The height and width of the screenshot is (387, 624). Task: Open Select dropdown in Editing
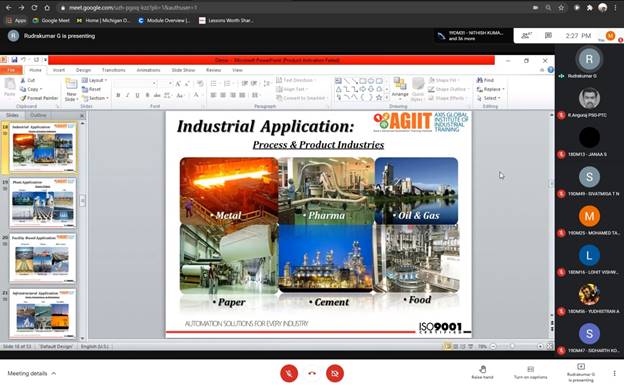pyautogui.click(x=489, y=98)
